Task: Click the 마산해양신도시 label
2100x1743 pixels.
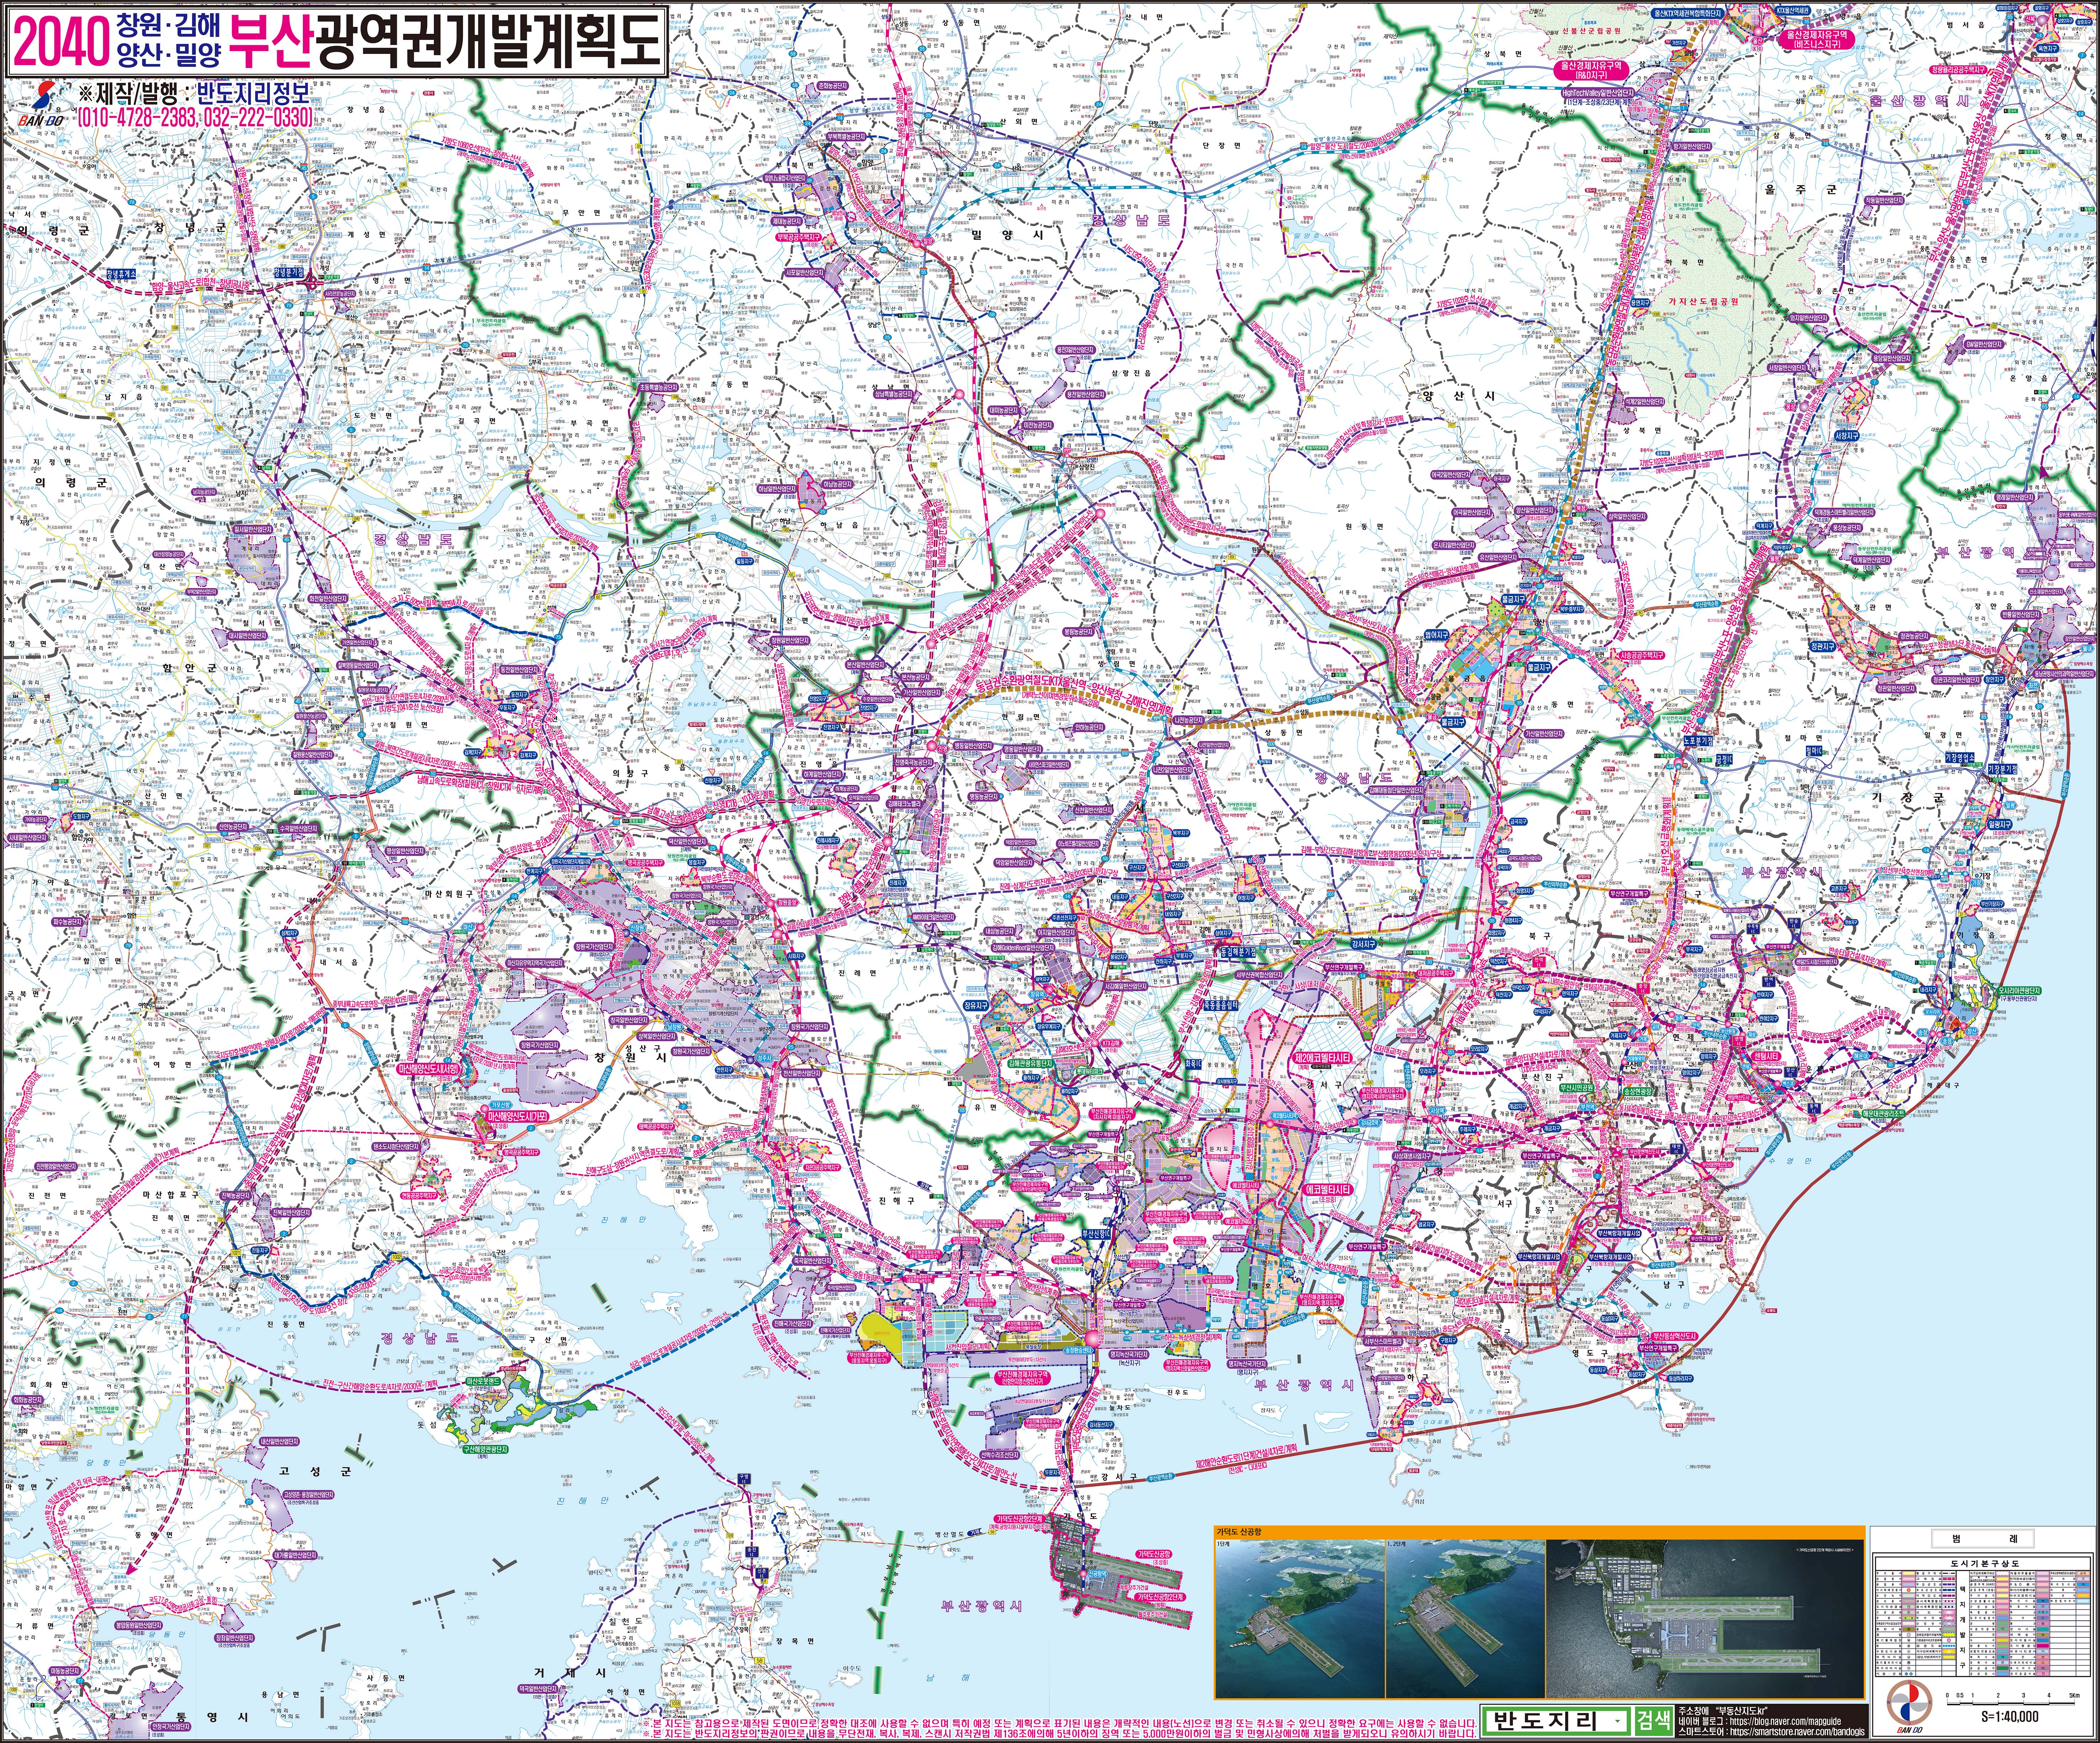Action: pos(430,1069)
